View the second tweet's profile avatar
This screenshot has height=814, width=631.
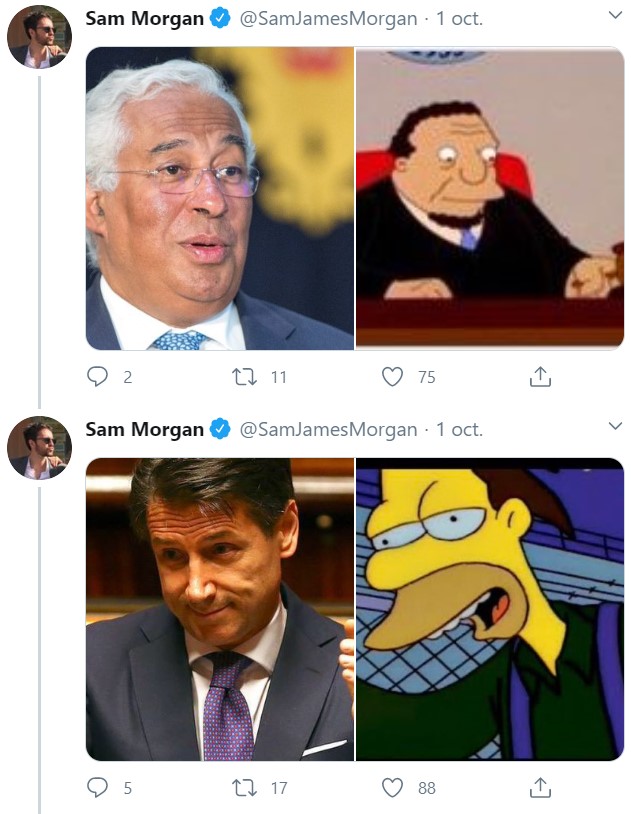point(39,447)
